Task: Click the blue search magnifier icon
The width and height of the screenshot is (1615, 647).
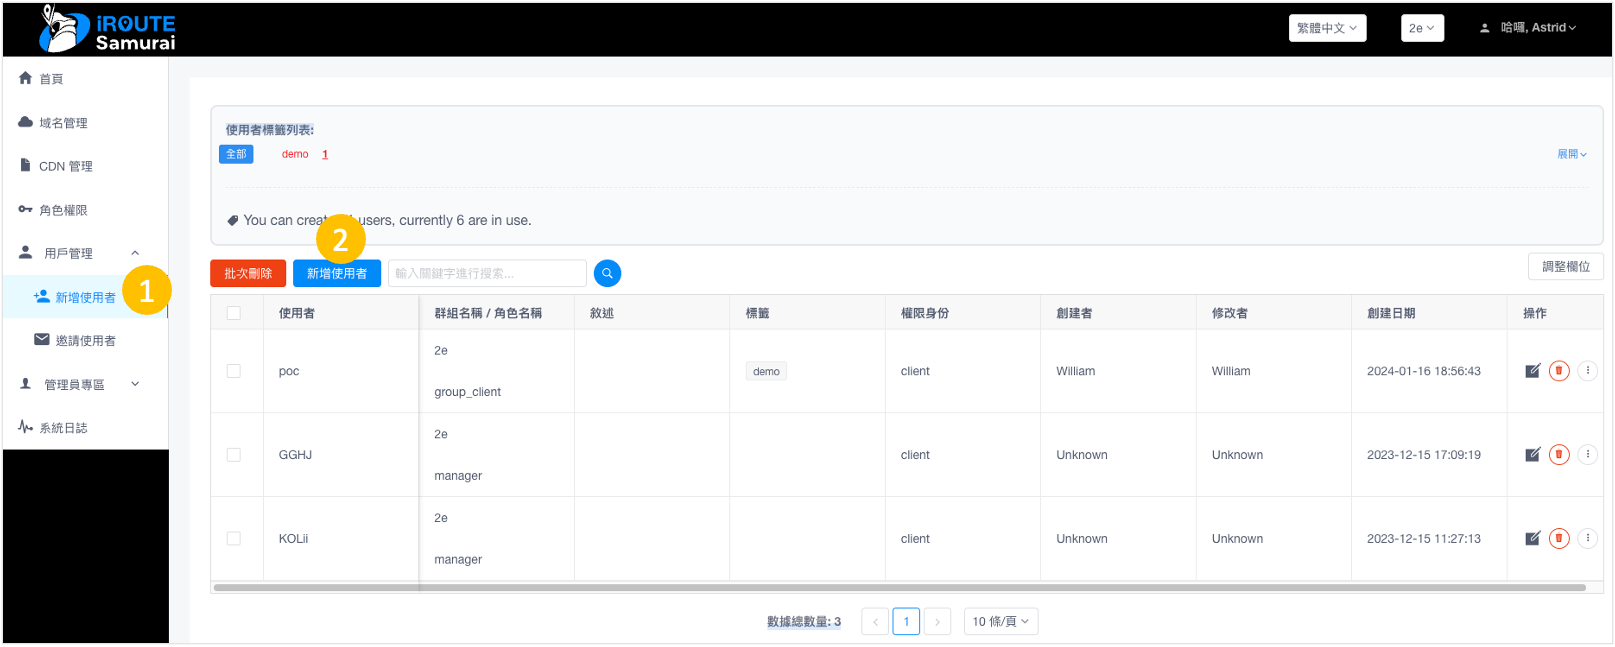Action: pos(607,273)
